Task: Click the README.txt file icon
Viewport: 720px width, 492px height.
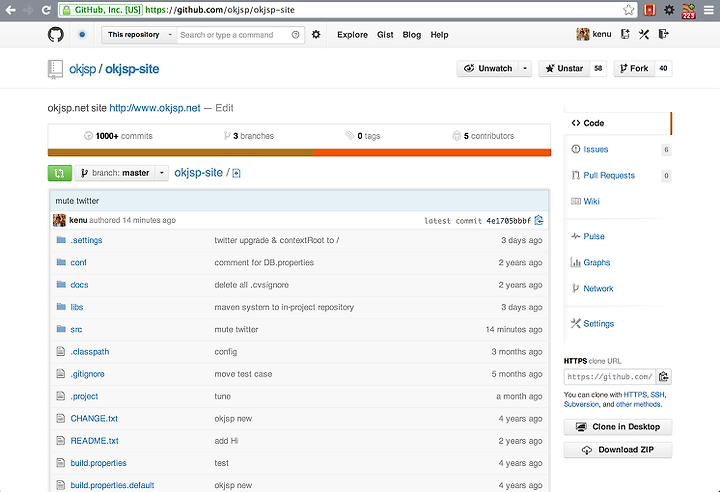Action: pyautogui.click(x=61, y=441)
